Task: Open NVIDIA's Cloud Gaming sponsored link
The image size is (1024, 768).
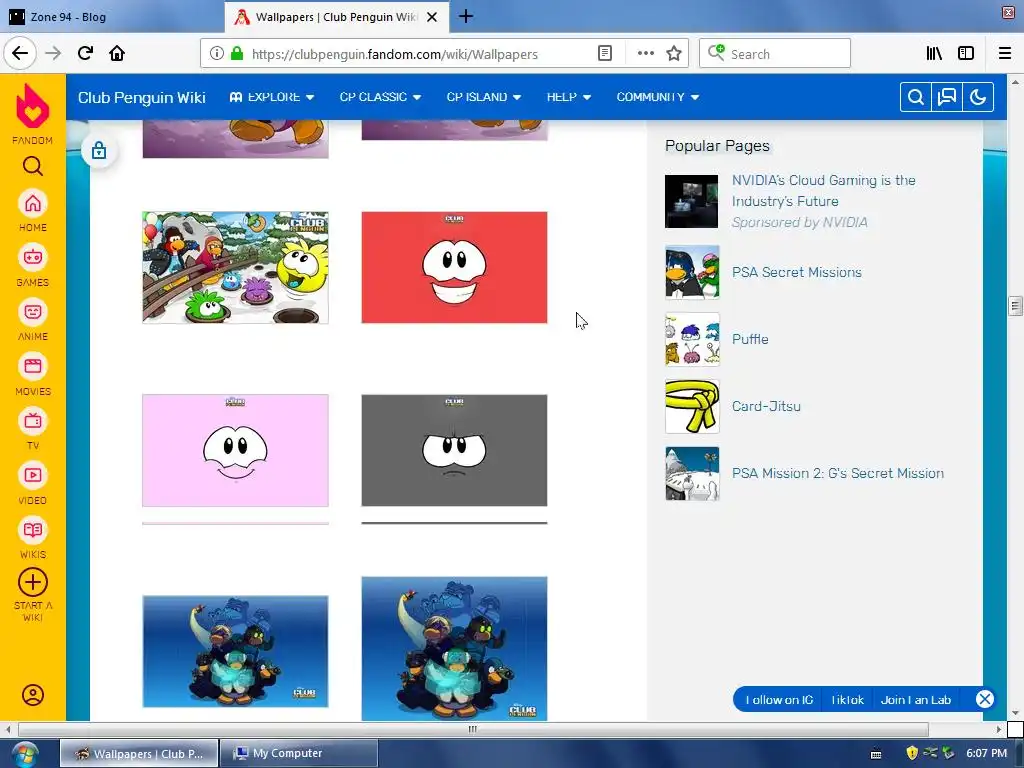Action: tap(824, 191)
